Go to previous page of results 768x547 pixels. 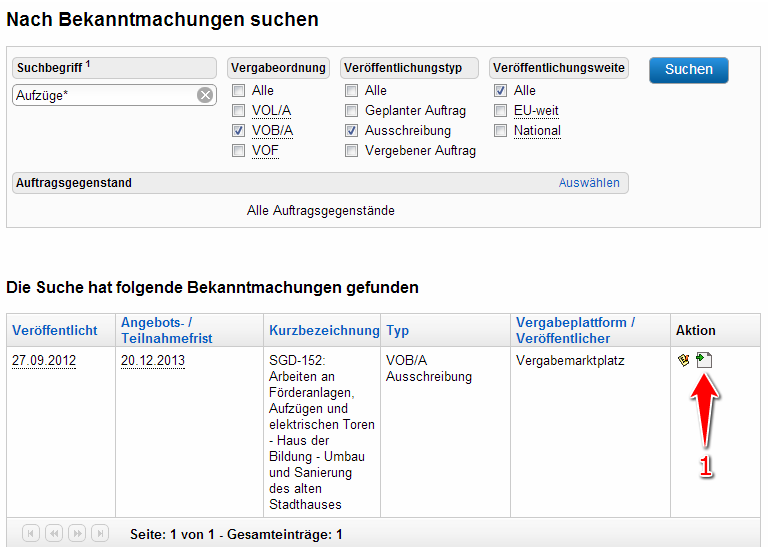53,534
